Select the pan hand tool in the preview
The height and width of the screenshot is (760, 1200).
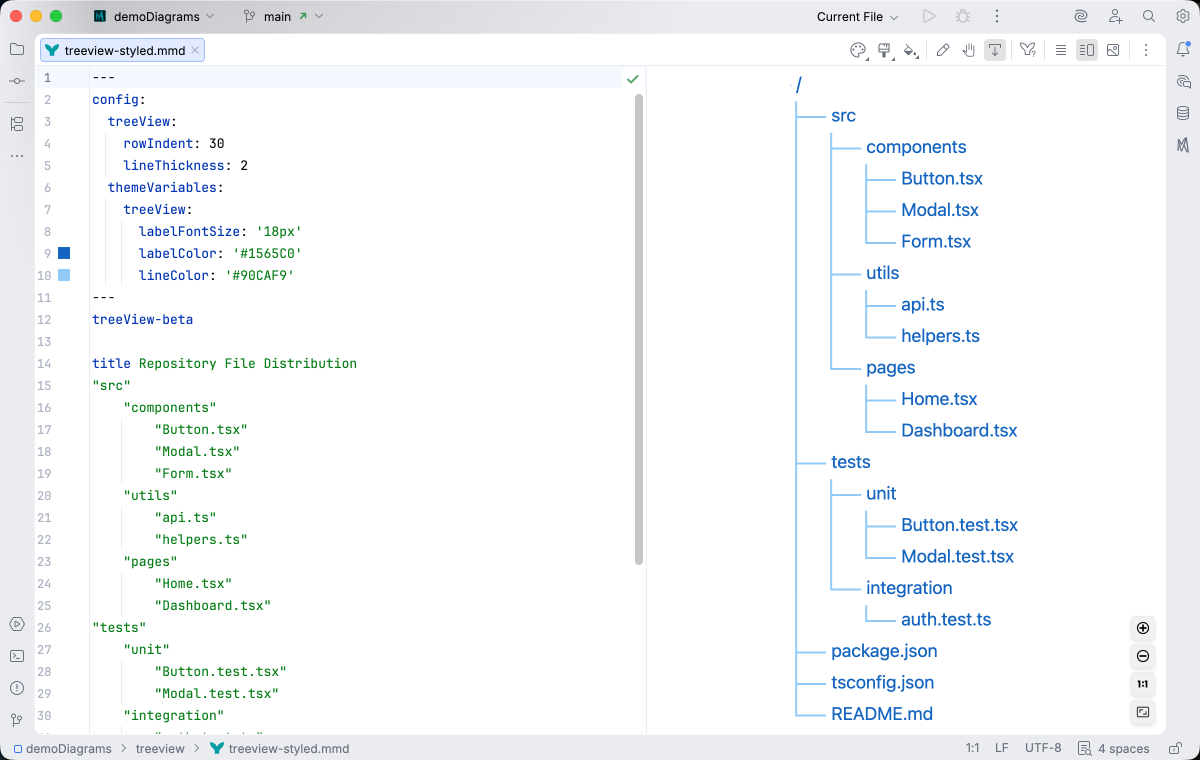[969, 50]
